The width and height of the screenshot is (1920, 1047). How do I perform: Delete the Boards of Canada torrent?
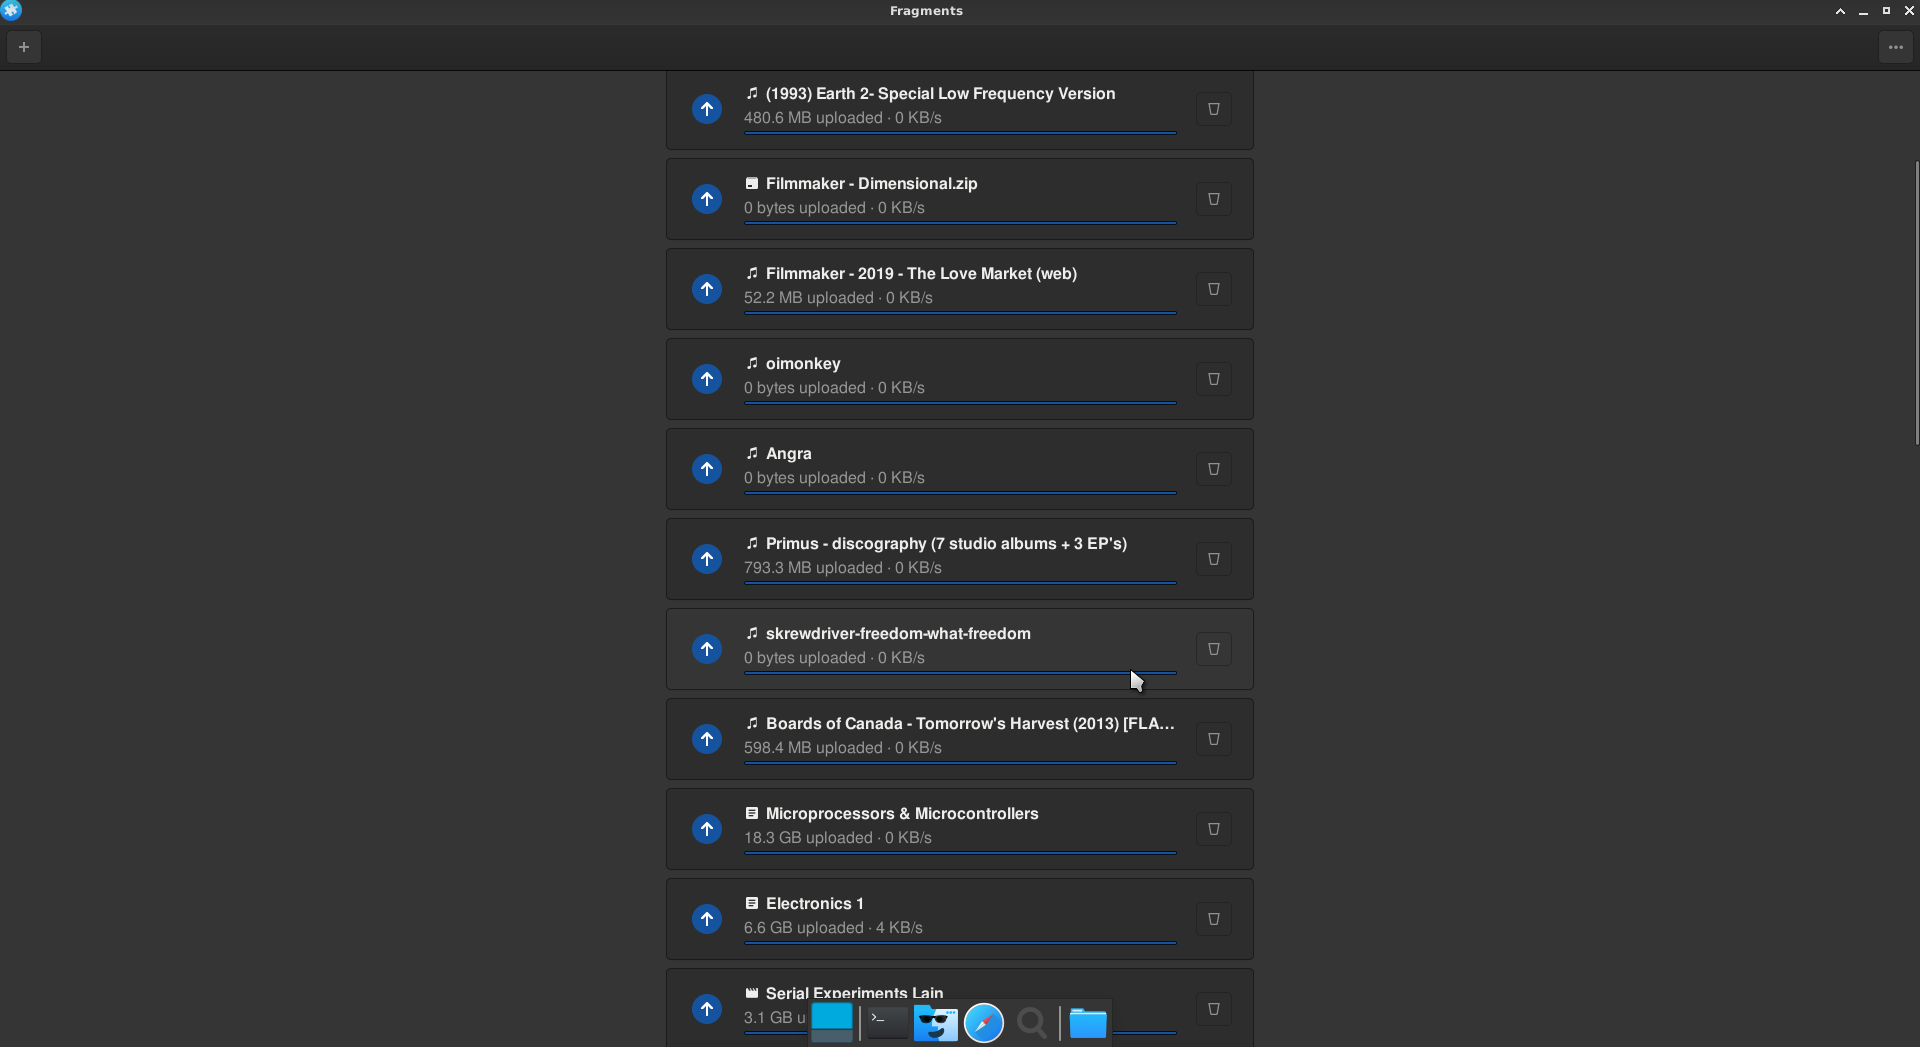[1213, 739]
